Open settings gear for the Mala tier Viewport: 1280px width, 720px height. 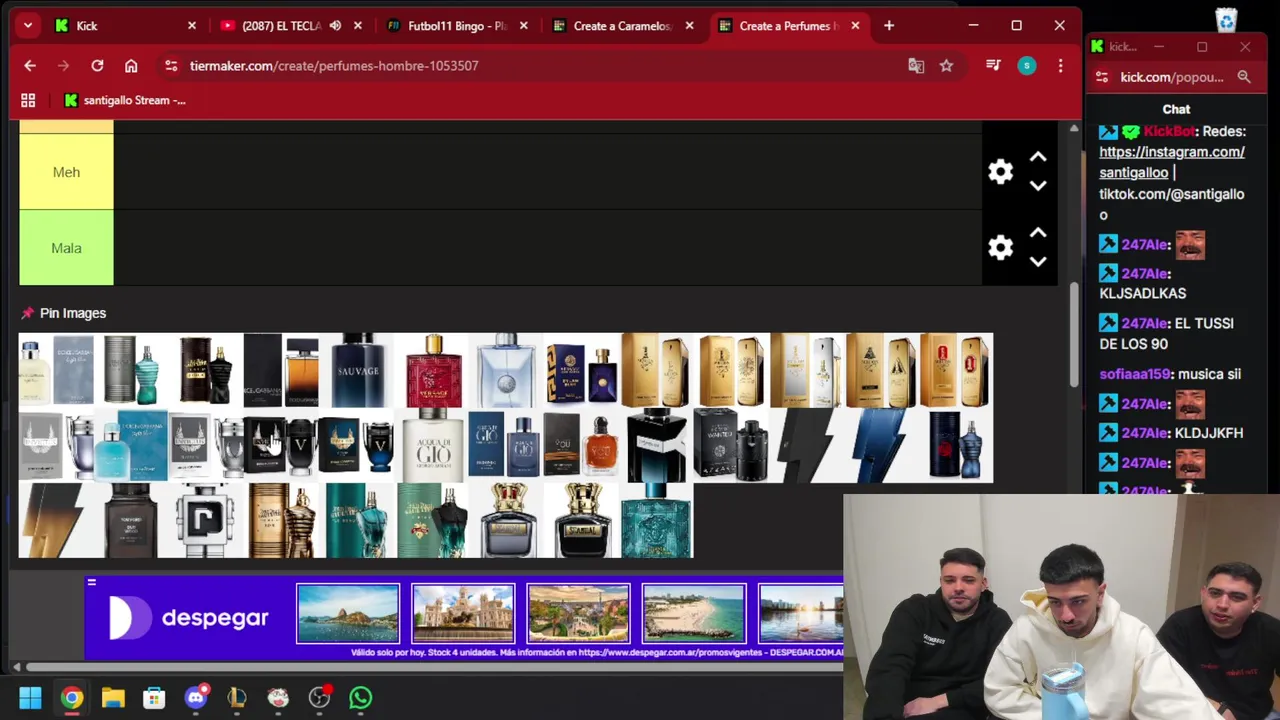coord(1000,248)
